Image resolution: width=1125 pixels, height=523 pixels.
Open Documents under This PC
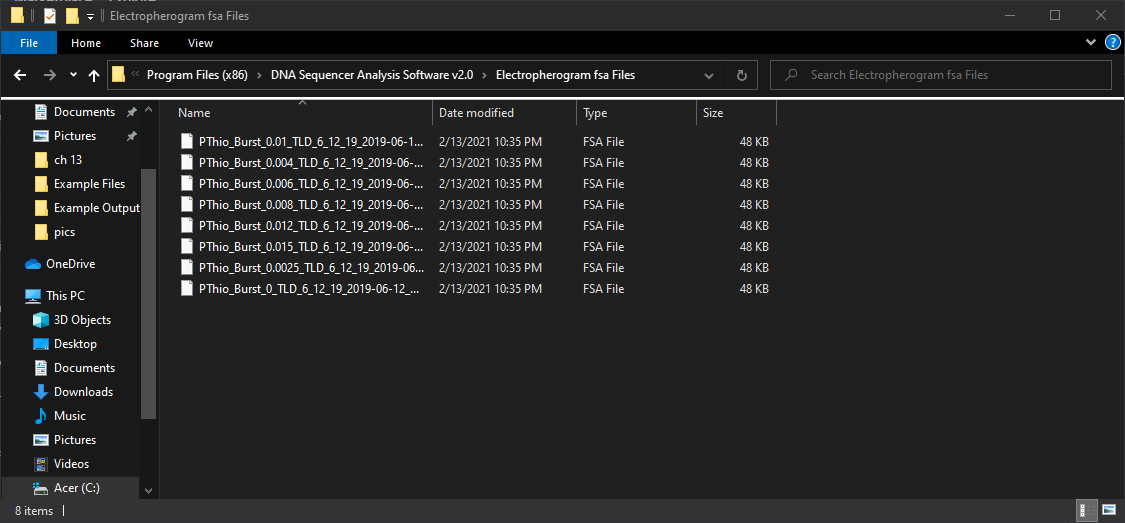point(84,367)
